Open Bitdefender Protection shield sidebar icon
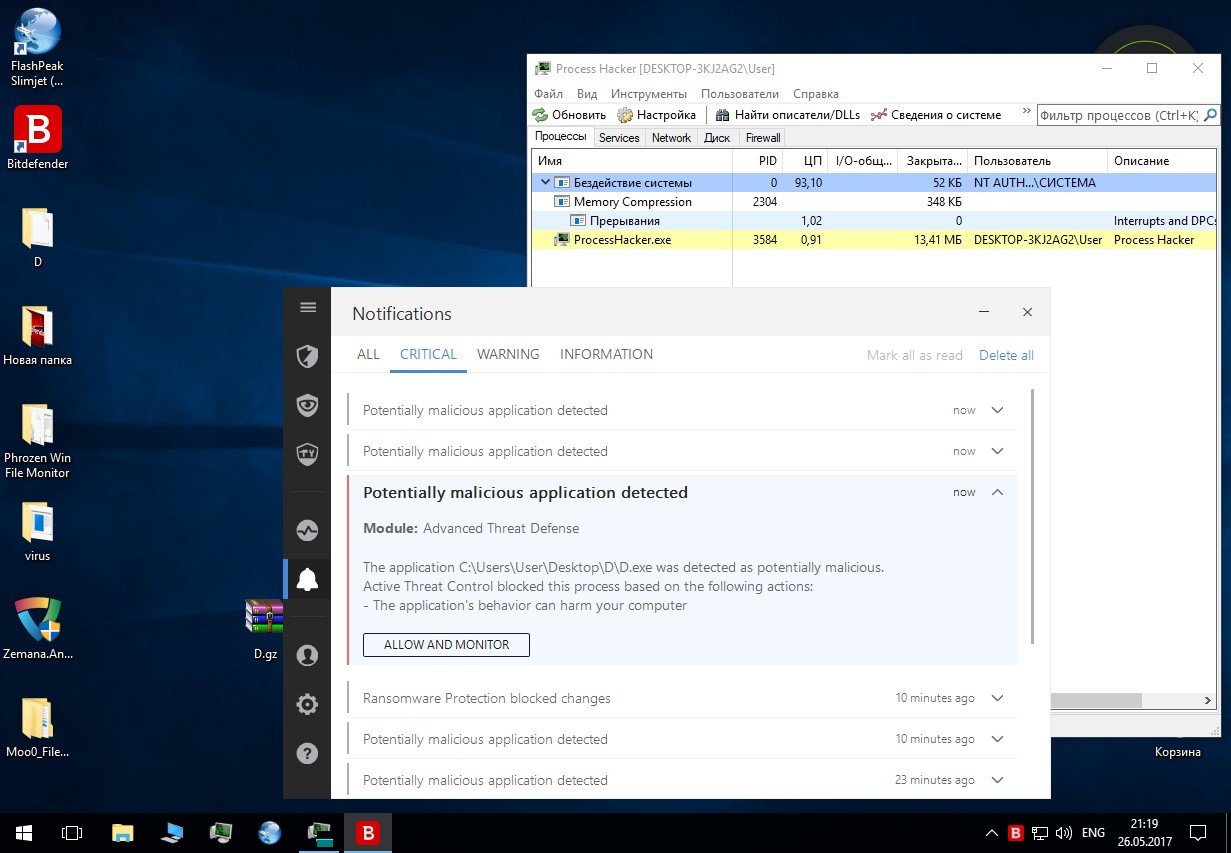 [307, 356]
